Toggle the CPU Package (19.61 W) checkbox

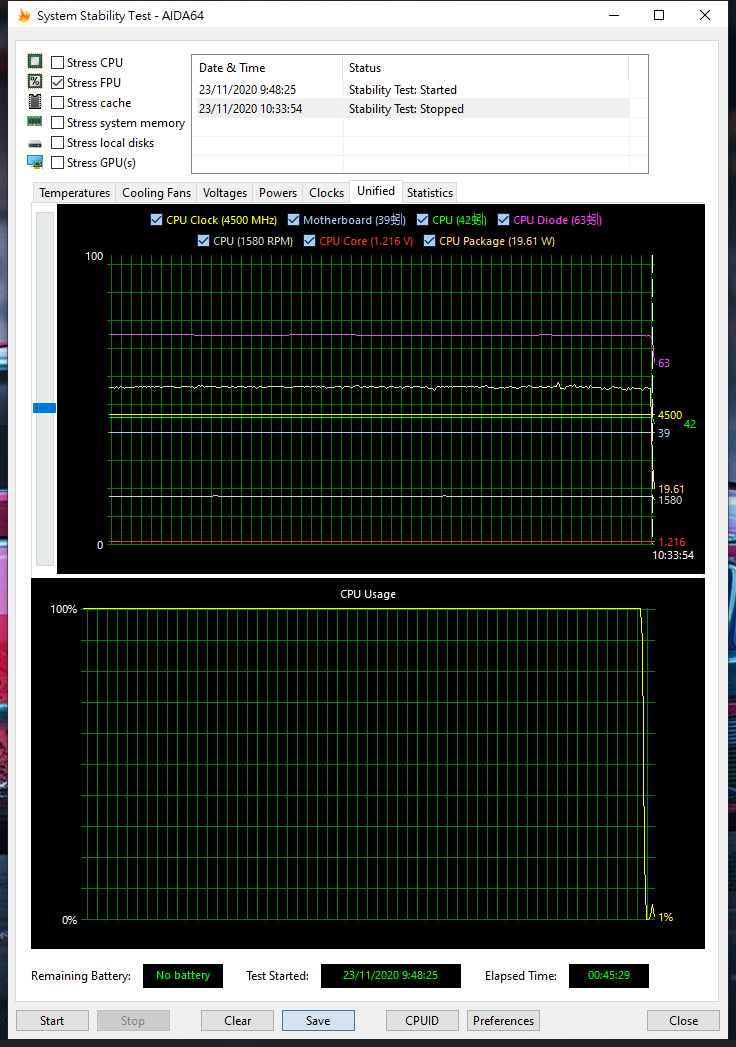[x=429, y=240]
